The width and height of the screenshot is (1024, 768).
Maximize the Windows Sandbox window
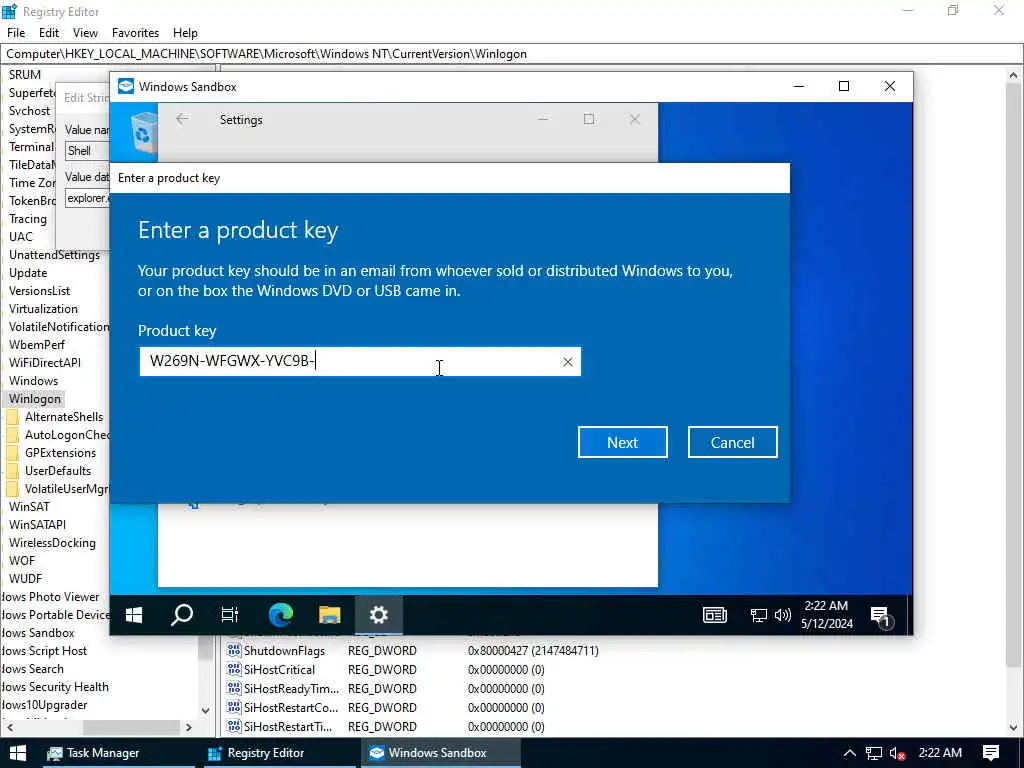[844, 86]
